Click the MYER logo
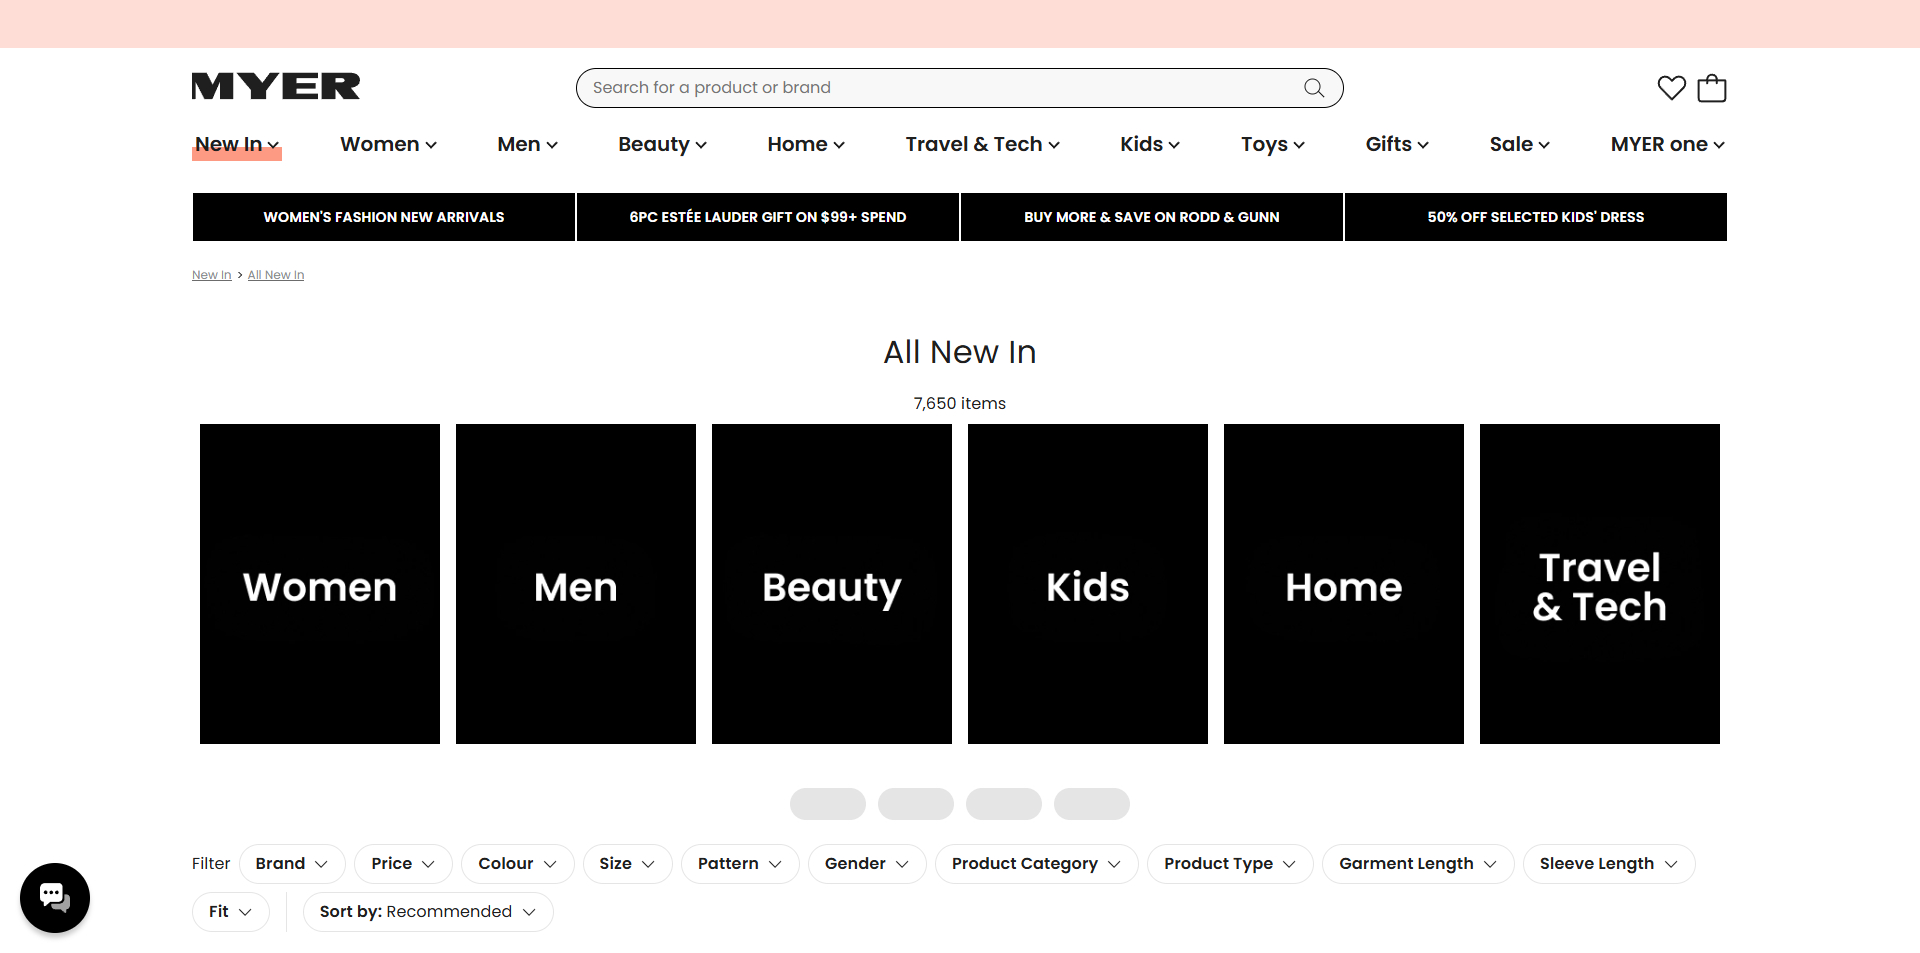1920x953 pixels. [x=276, y=87]
